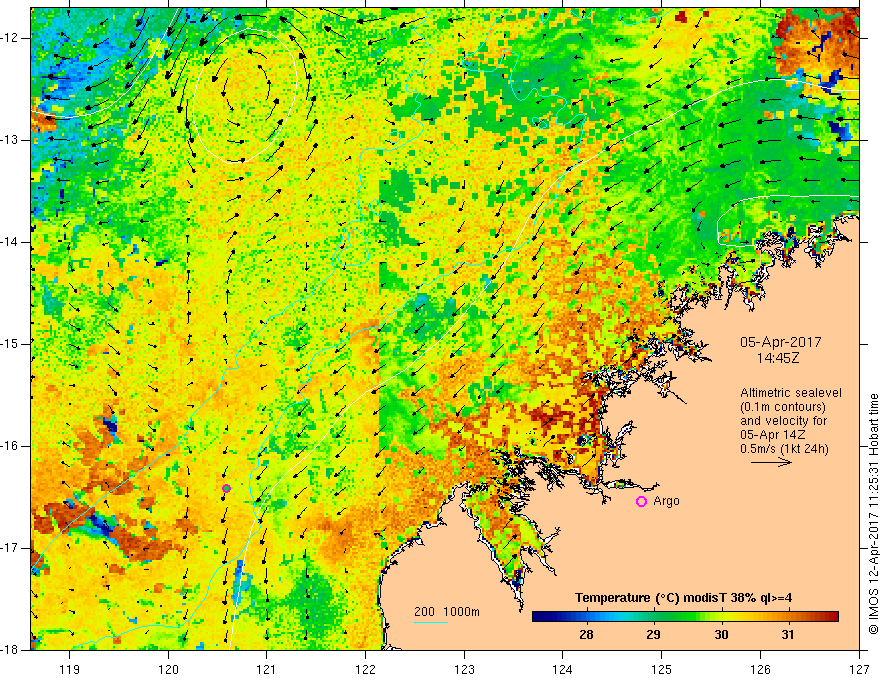Click the '0.5m/s (1kt 24h)' velocity scale text
Screen dimensions: 880x680
click(x=784, y=449)
